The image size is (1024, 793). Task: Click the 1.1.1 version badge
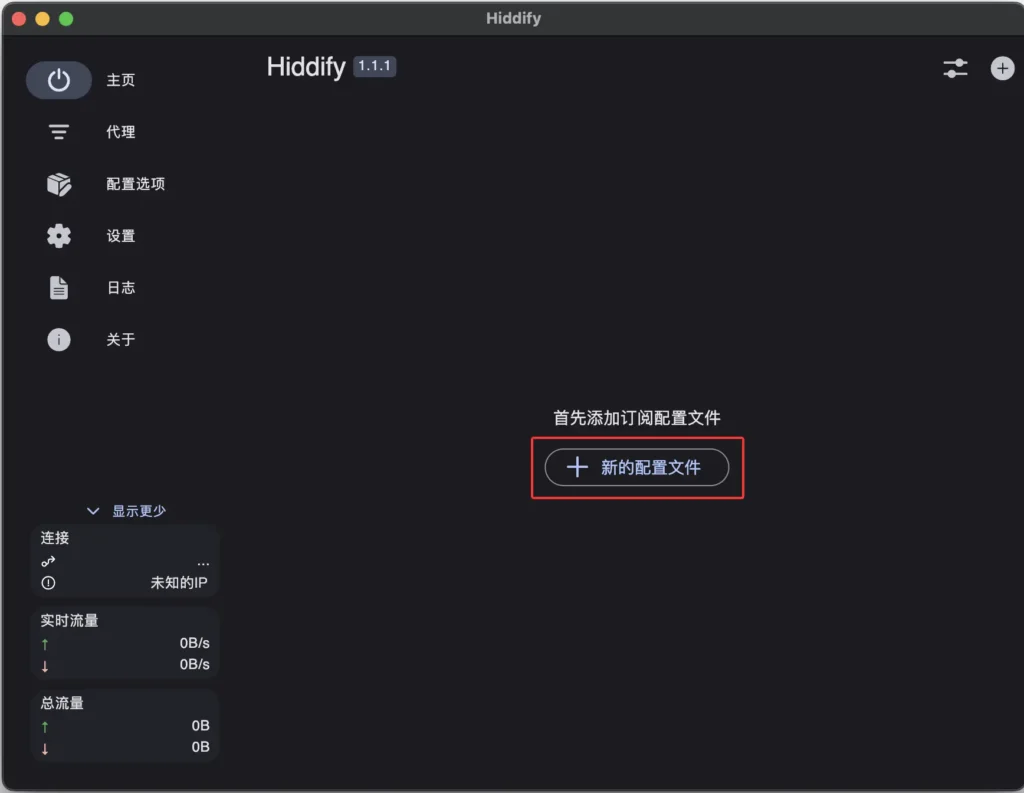pos(374,66)
